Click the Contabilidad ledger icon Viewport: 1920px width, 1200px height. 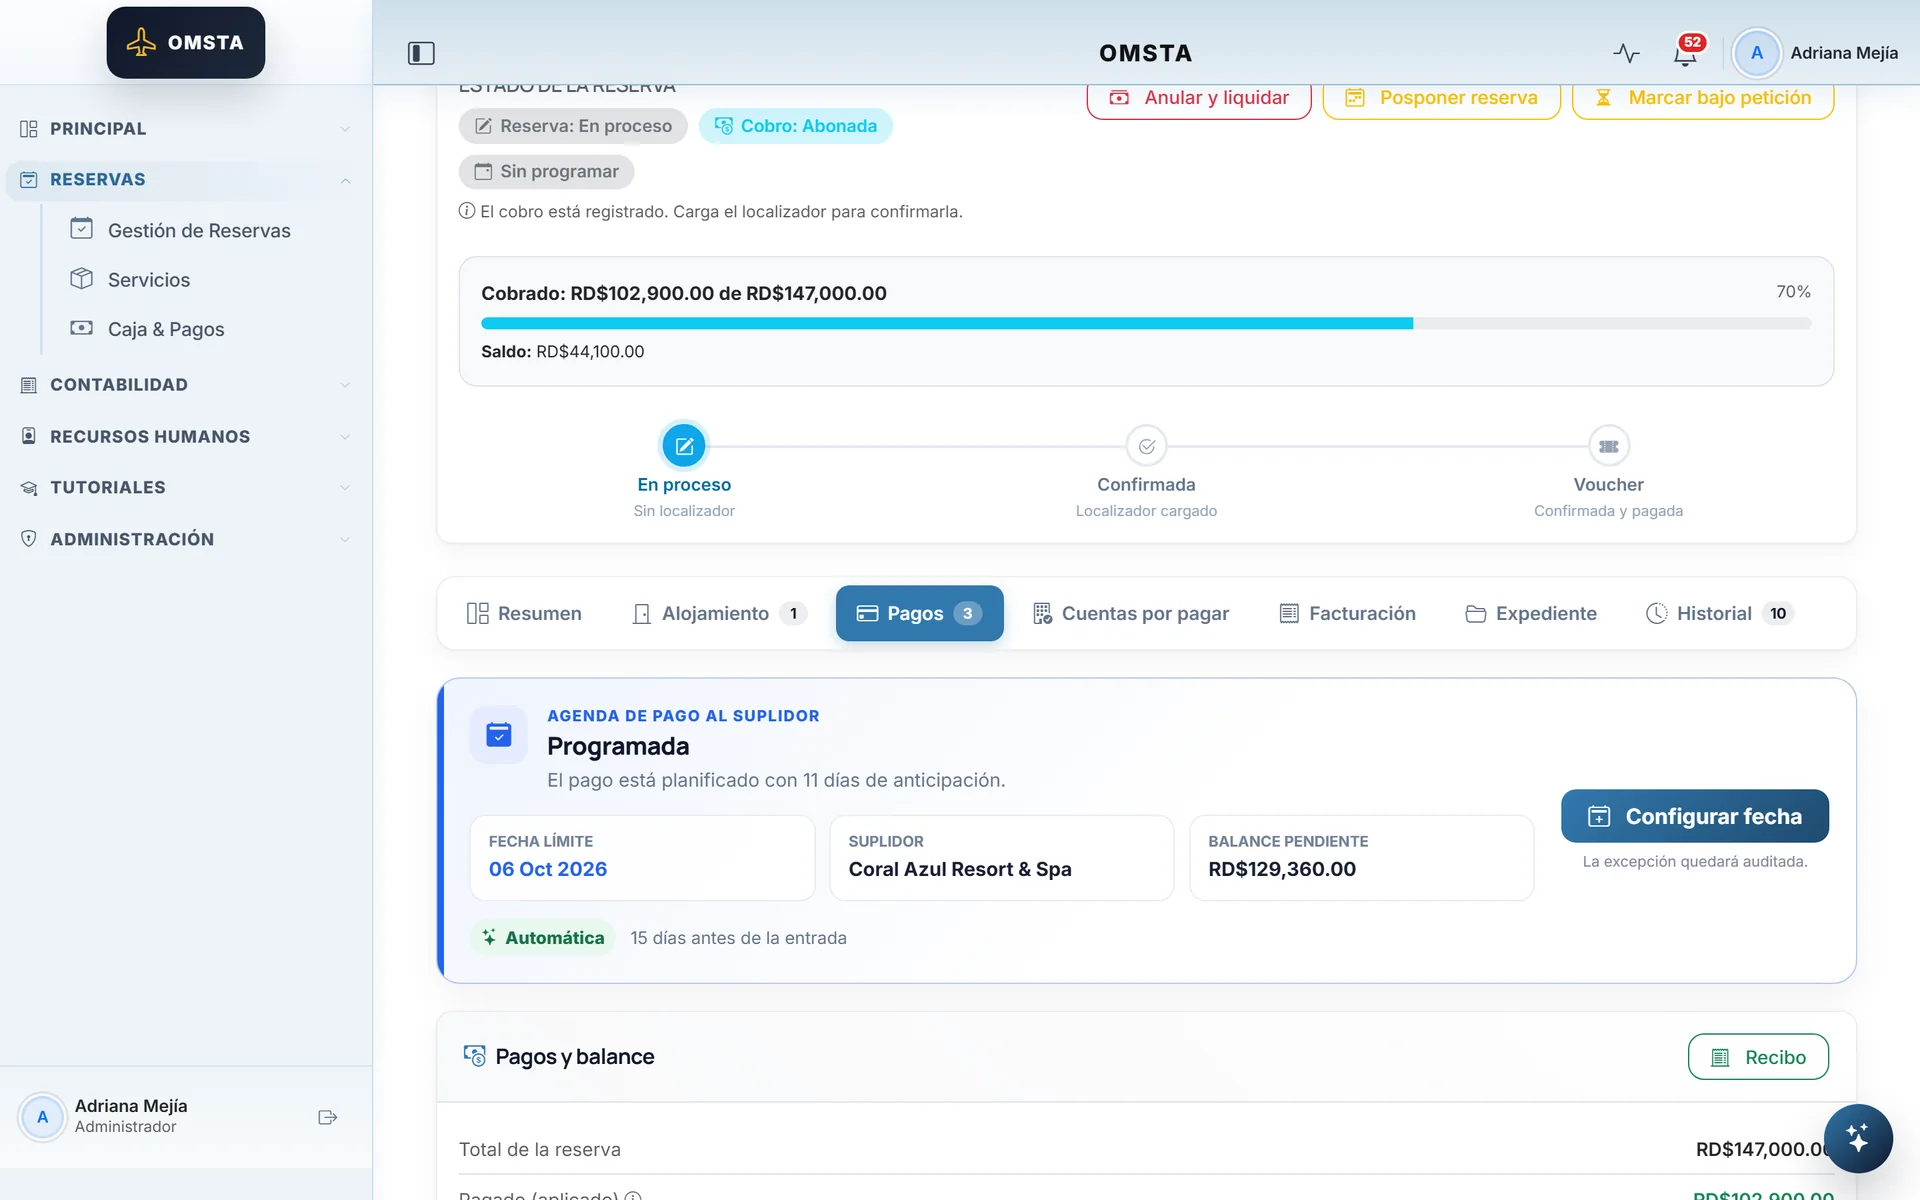(29, 385)
